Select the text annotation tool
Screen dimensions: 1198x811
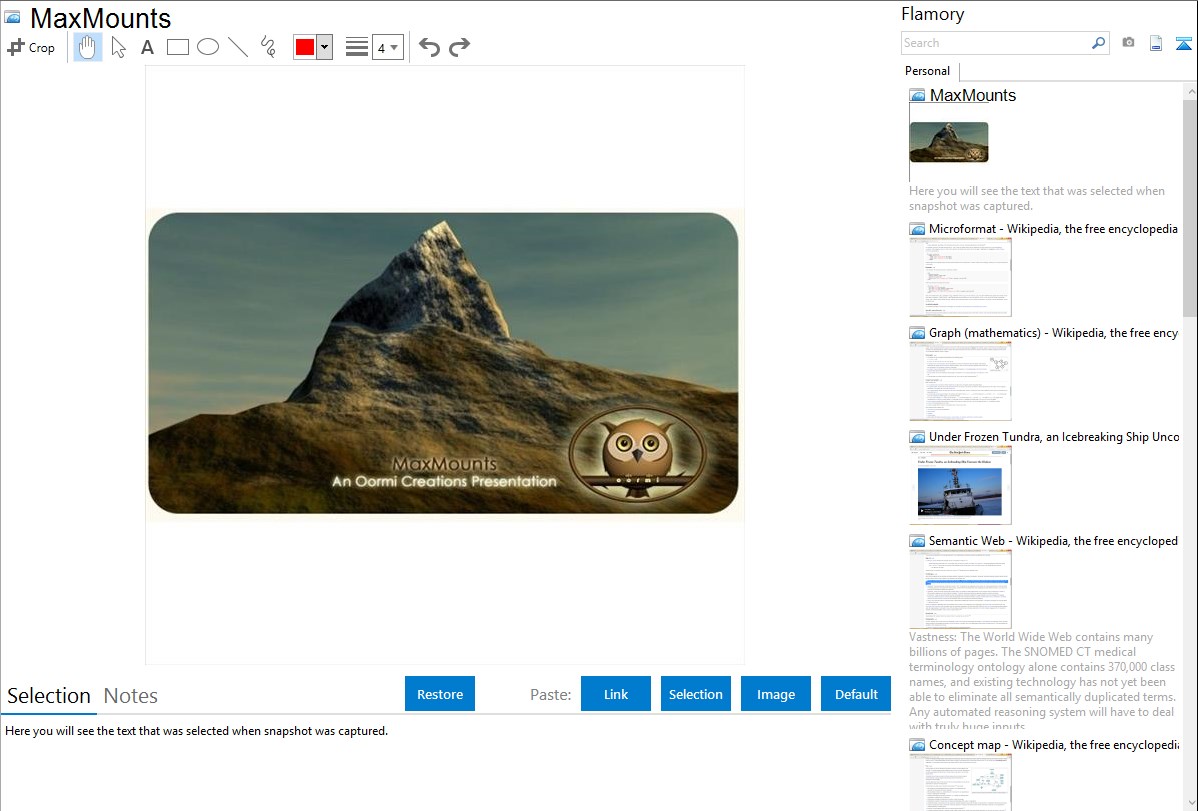147,47
